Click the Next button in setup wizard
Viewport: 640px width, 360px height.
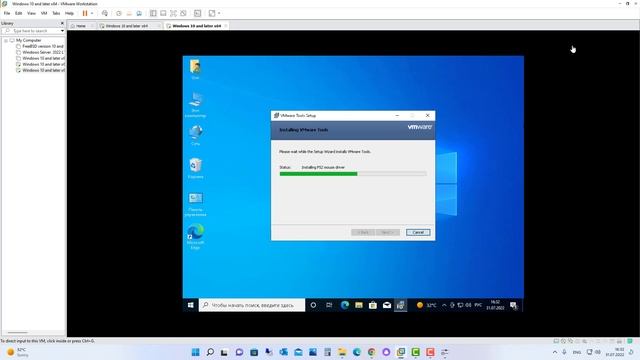point(387,232)
